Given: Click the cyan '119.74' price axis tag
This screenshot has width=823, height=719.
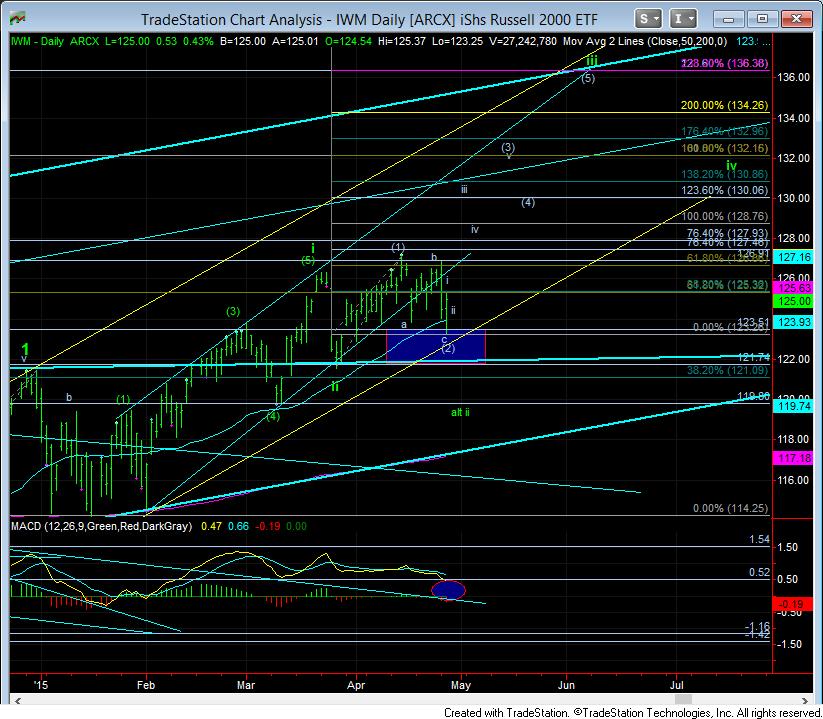Looking at the screenshot, I should (794, 406).
